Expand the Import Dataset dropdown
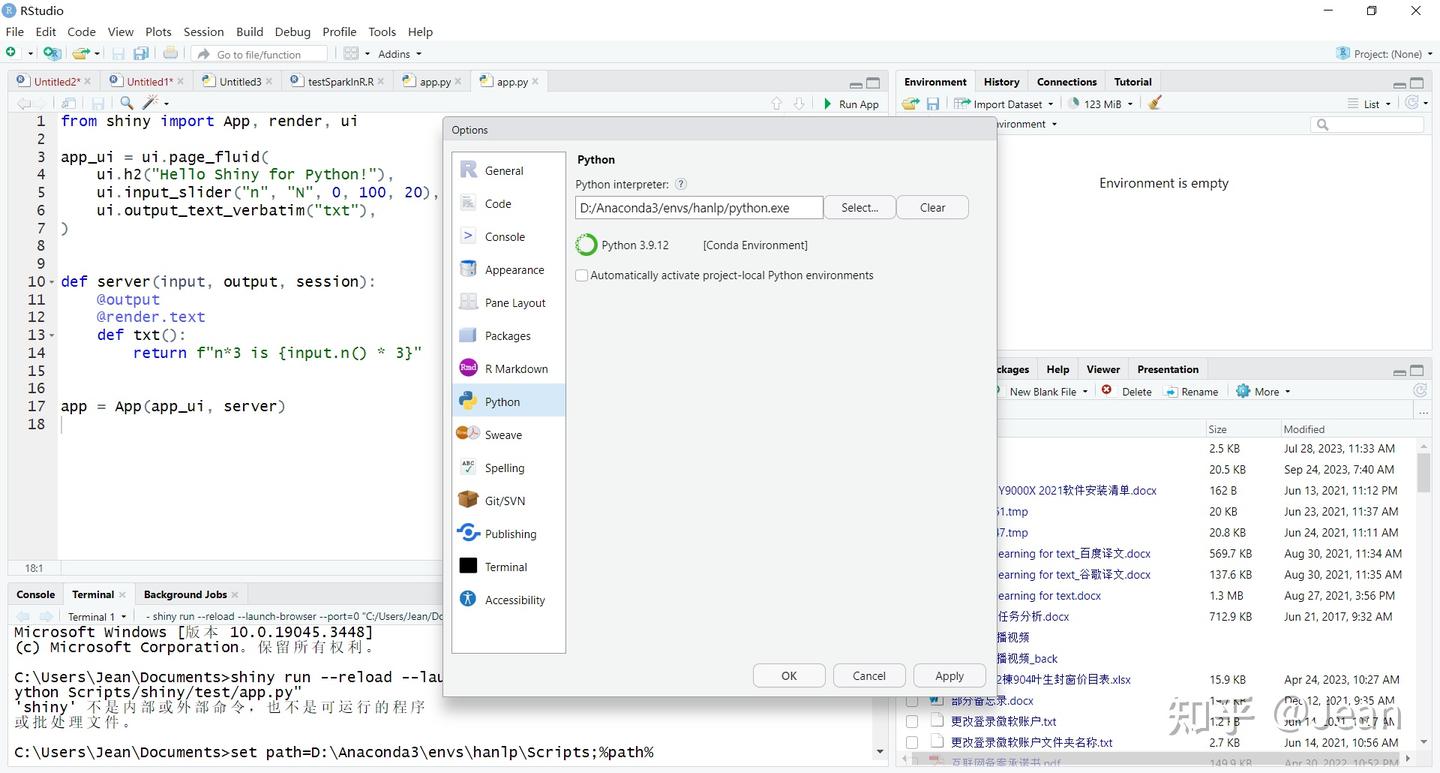This screenshot has height=773, width=1440. [x=1006, y=103]
